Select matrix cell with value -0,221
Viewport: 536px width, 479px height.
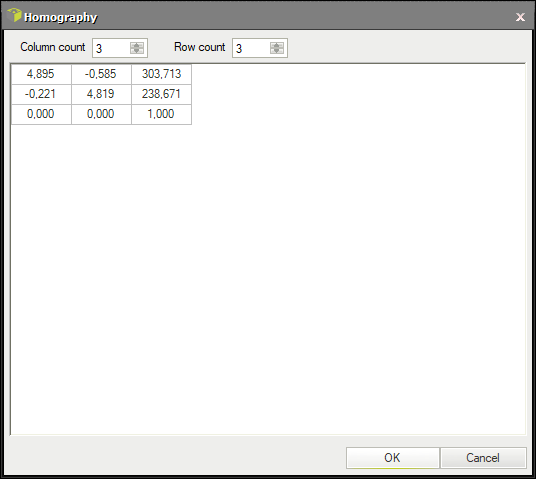[x=41, y=94]
